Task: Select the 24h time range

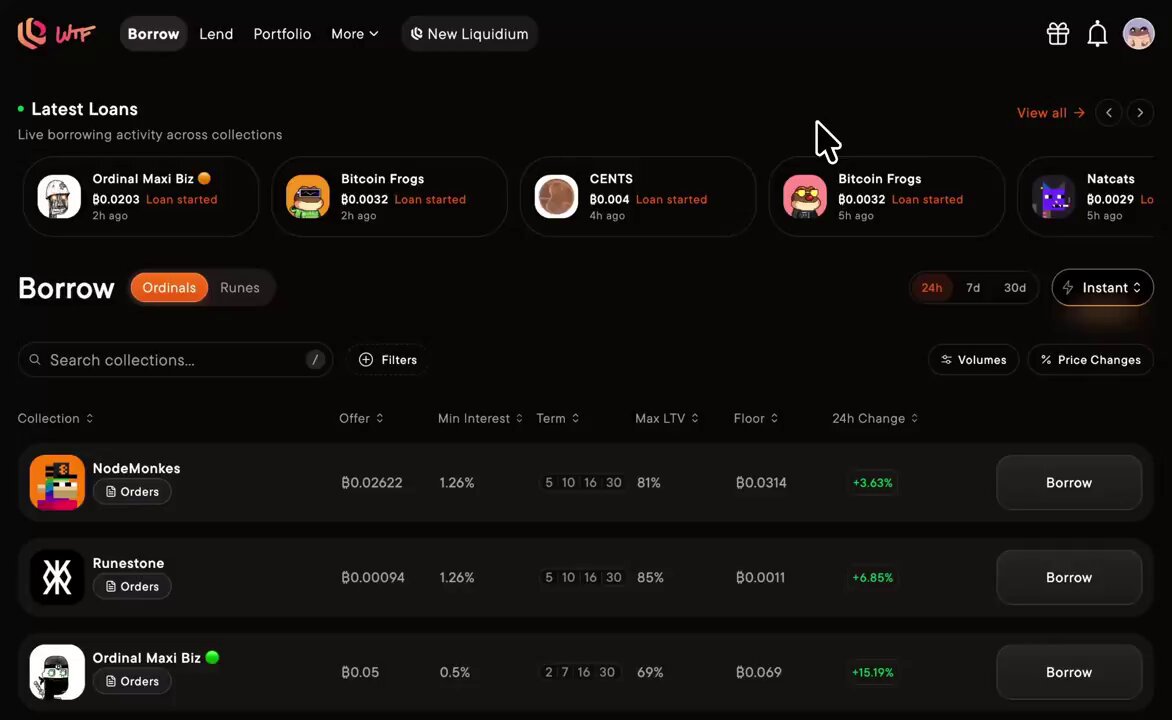Action: (931, 288)
